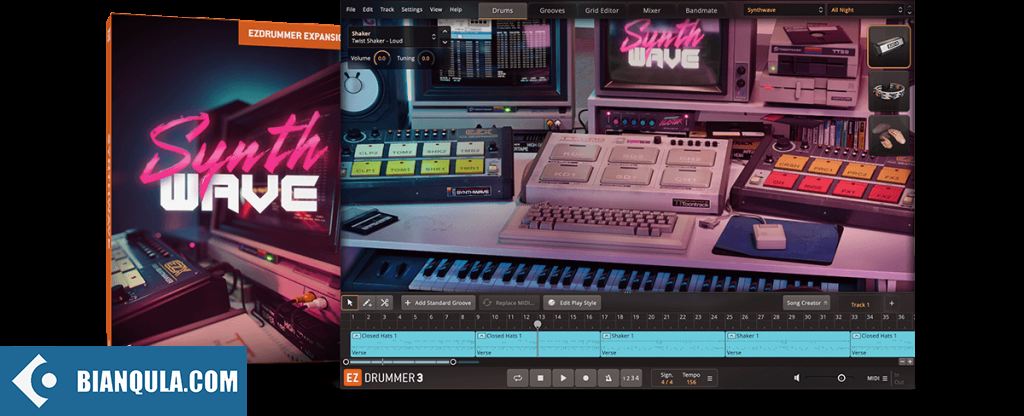The image size is (1024, 416).
Task: Open the Track menu
Action: coord(387,10)
